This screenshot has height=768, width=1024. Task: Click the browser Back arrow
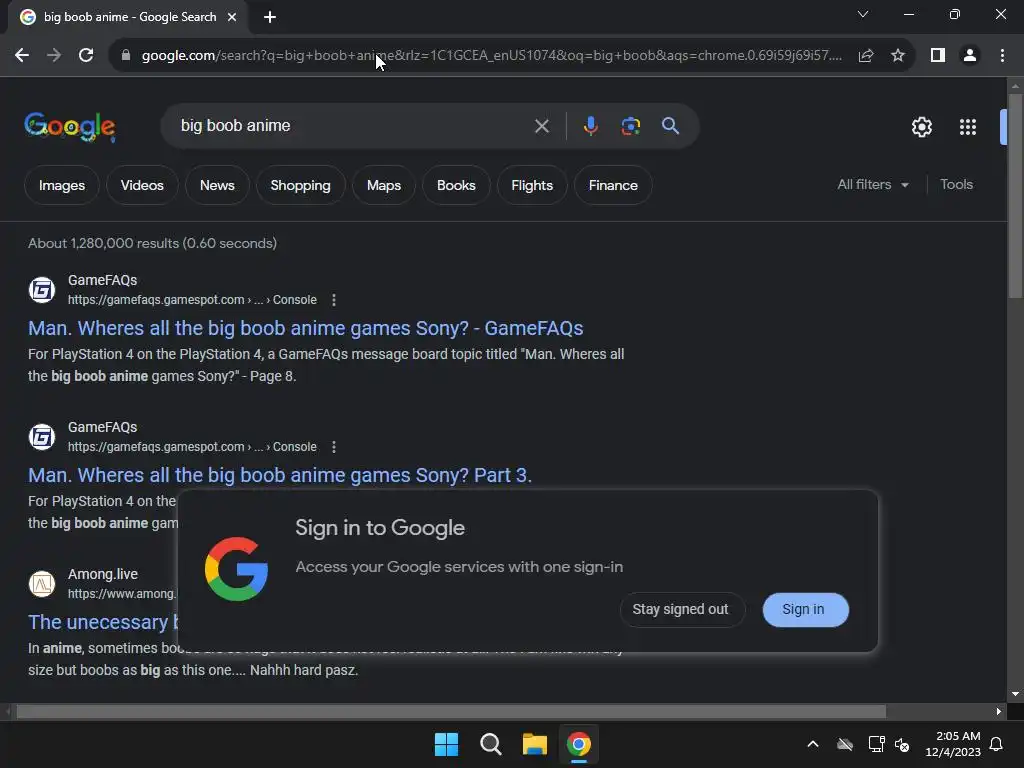(x=22, y=56)
